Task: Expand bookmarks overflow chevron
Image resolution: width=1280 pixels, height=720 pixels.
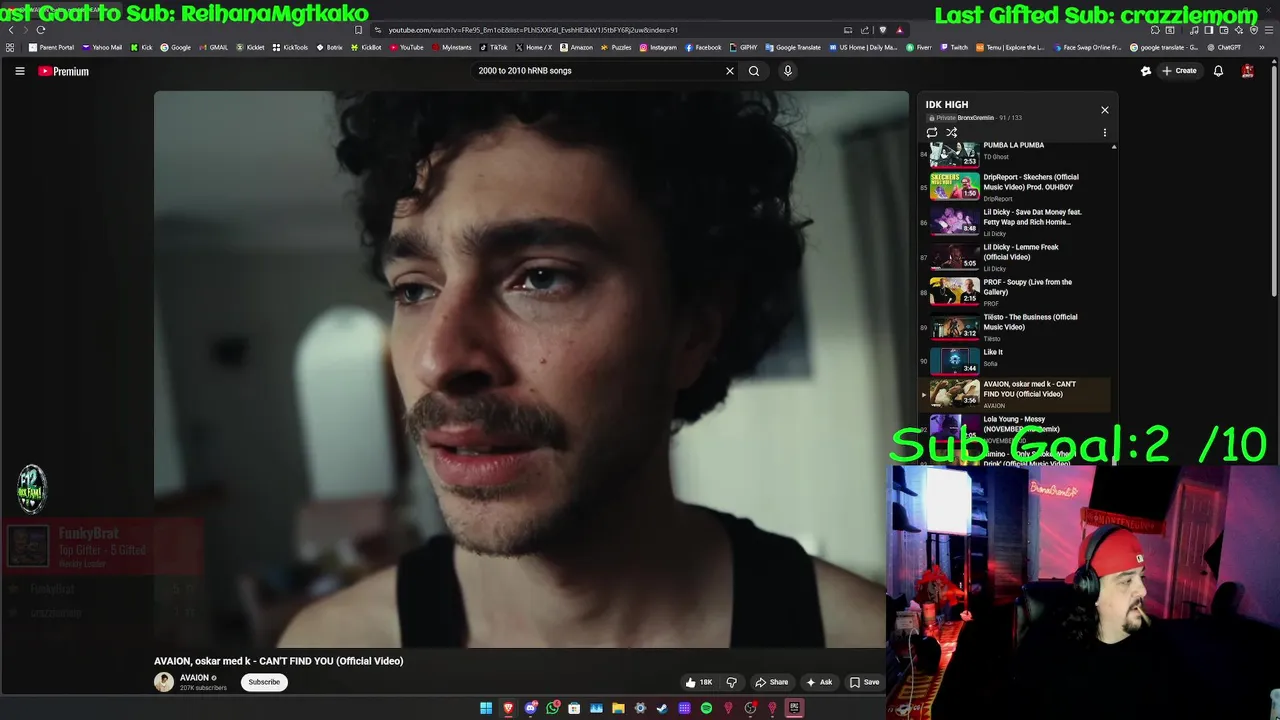Action: tap(1262, 47)
